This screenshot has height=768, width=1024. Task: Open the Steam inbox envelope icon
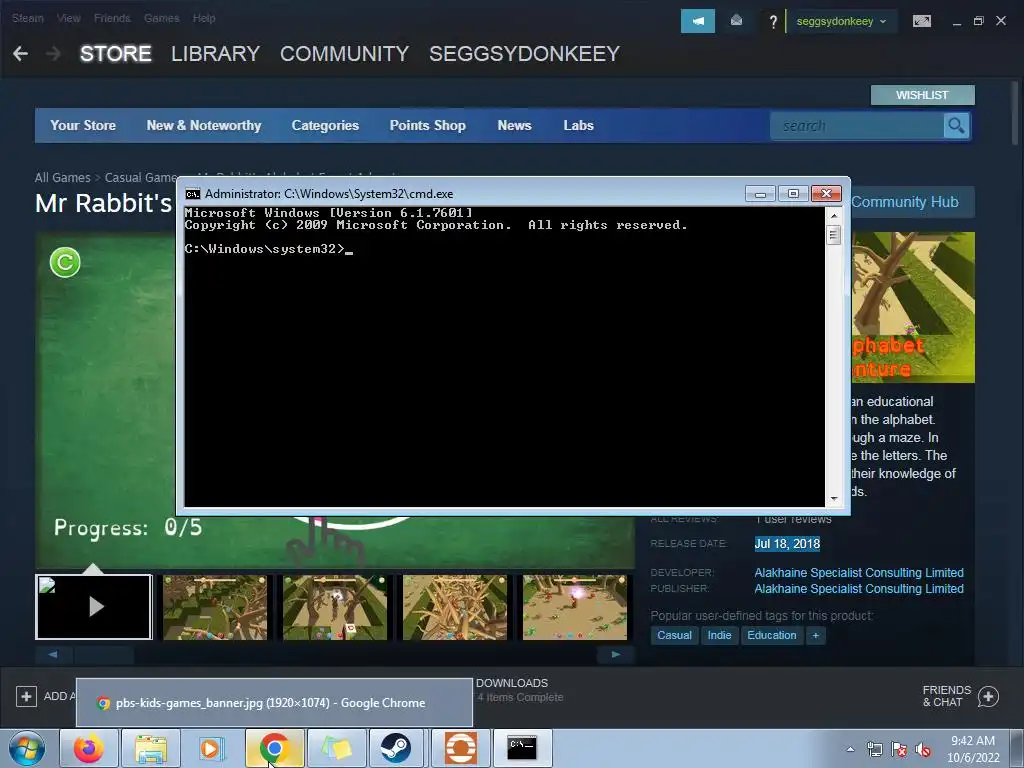736,21
